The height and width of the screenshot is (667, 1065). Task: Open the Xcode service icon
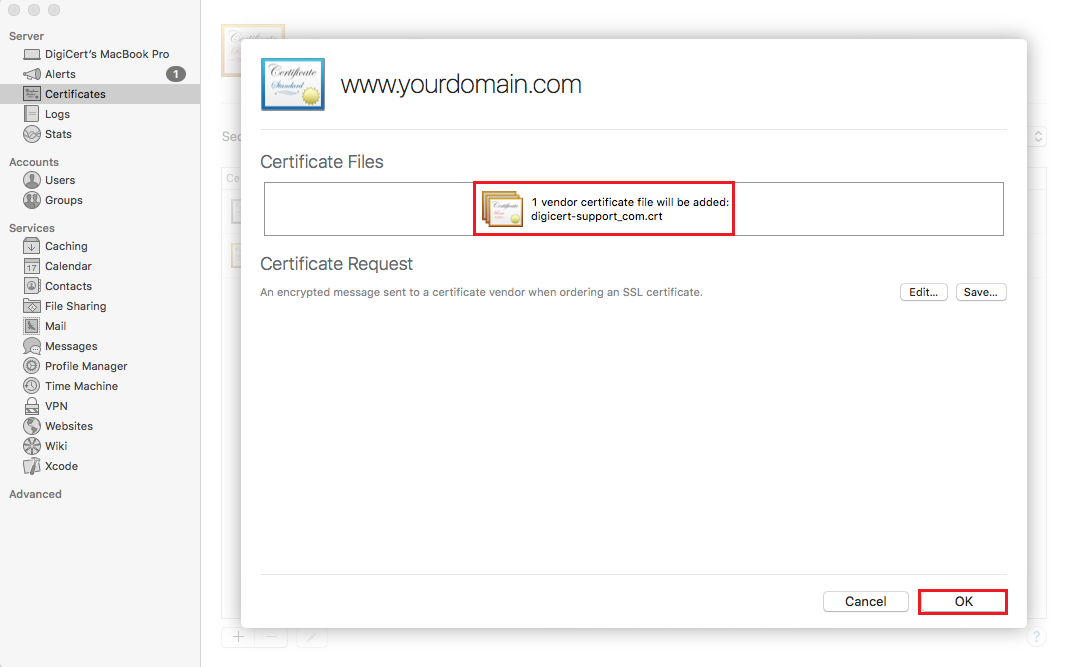click(32, 466)
